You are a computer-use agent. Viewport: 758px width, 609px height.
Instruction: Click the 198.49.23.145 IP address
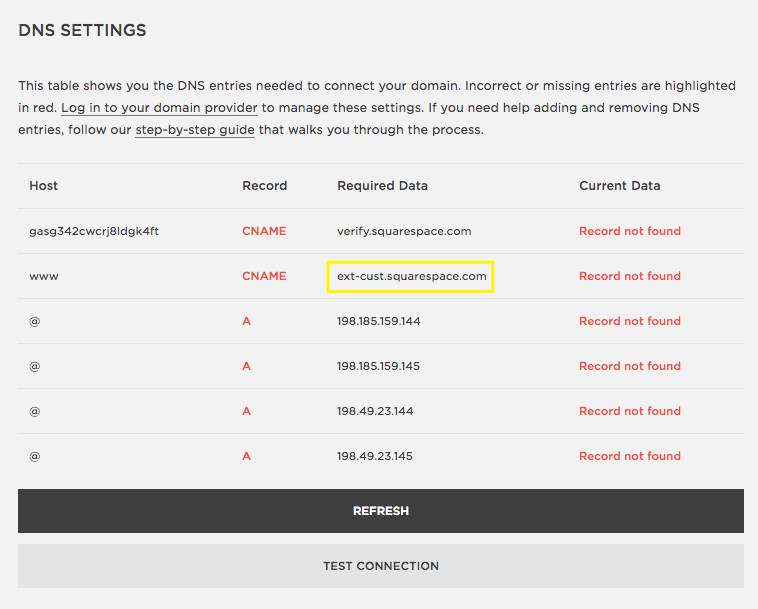[375, 456]
